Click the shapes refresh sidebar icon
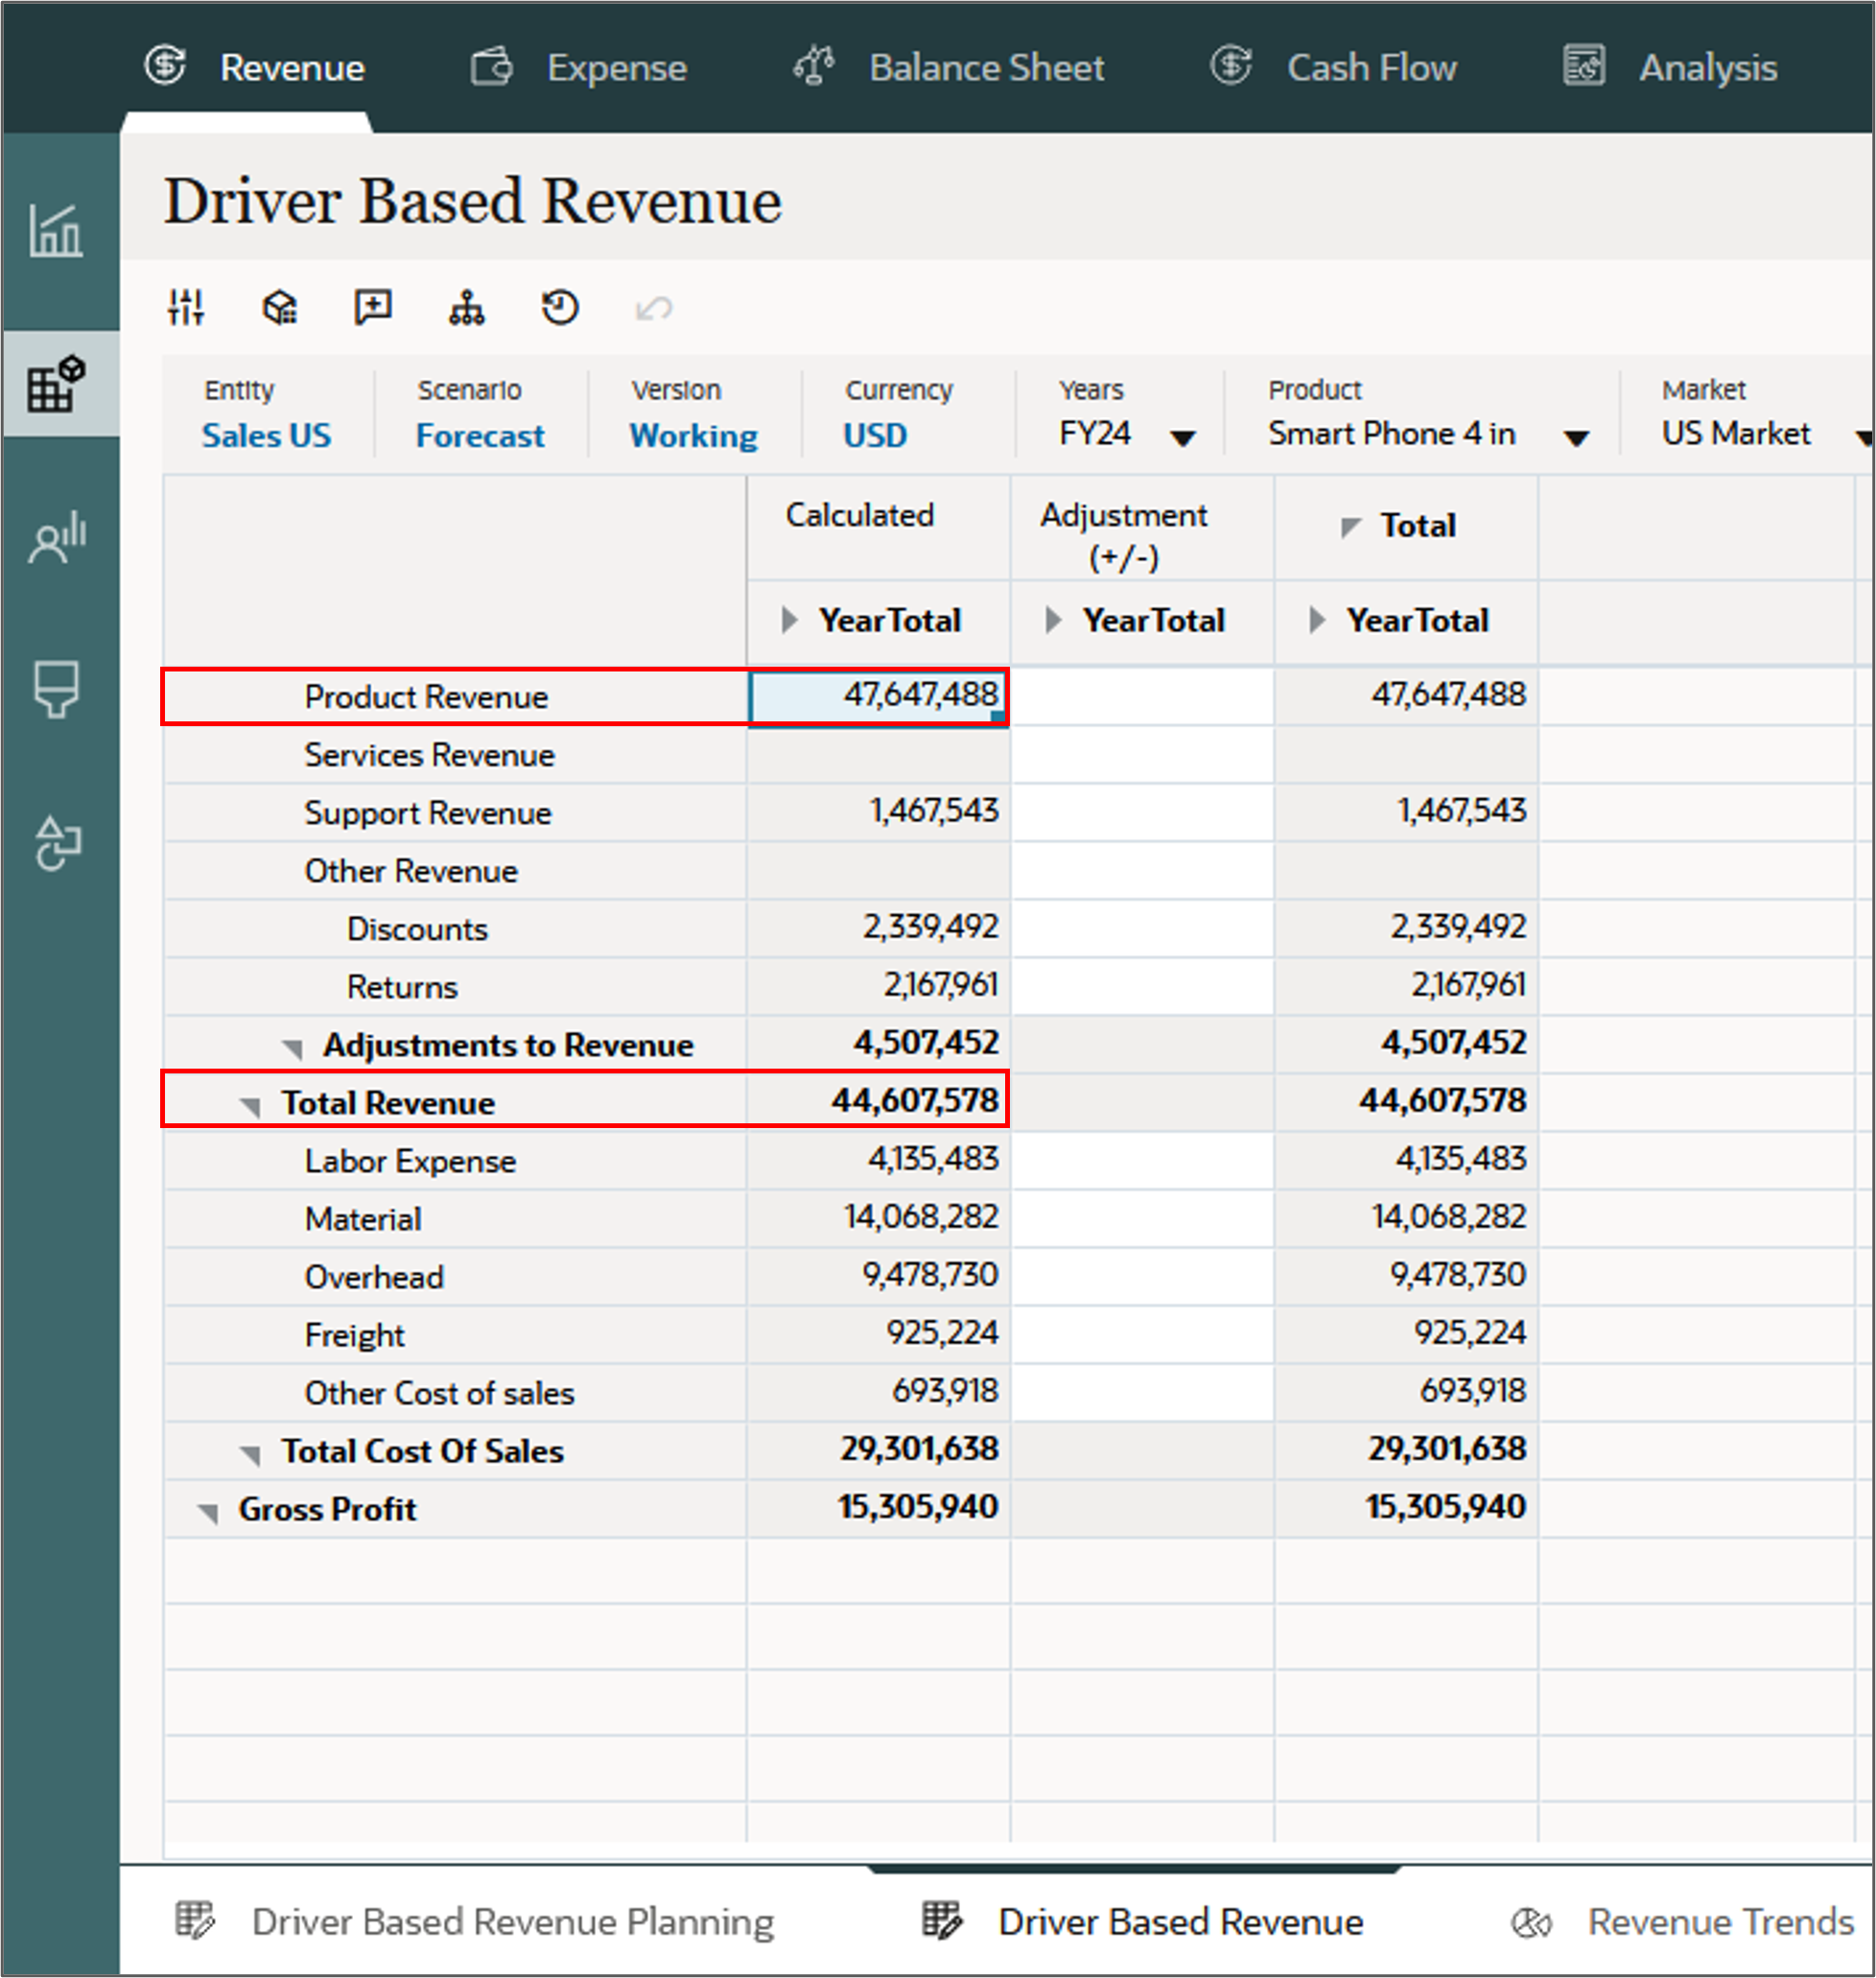The image size is (1876, 1978). pyautogui.click(x=58, y=843)
